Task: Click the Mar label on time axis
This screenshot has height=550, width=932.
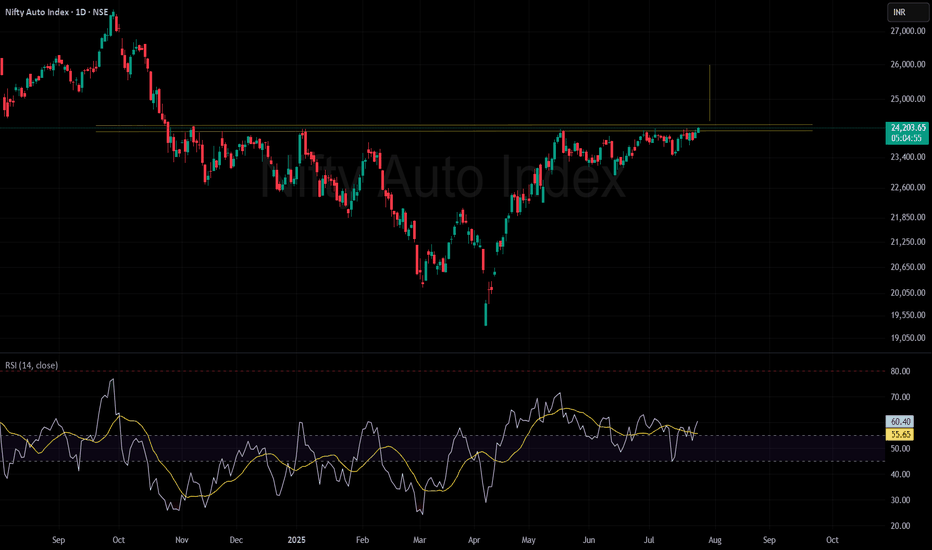Action: (420, 540)
